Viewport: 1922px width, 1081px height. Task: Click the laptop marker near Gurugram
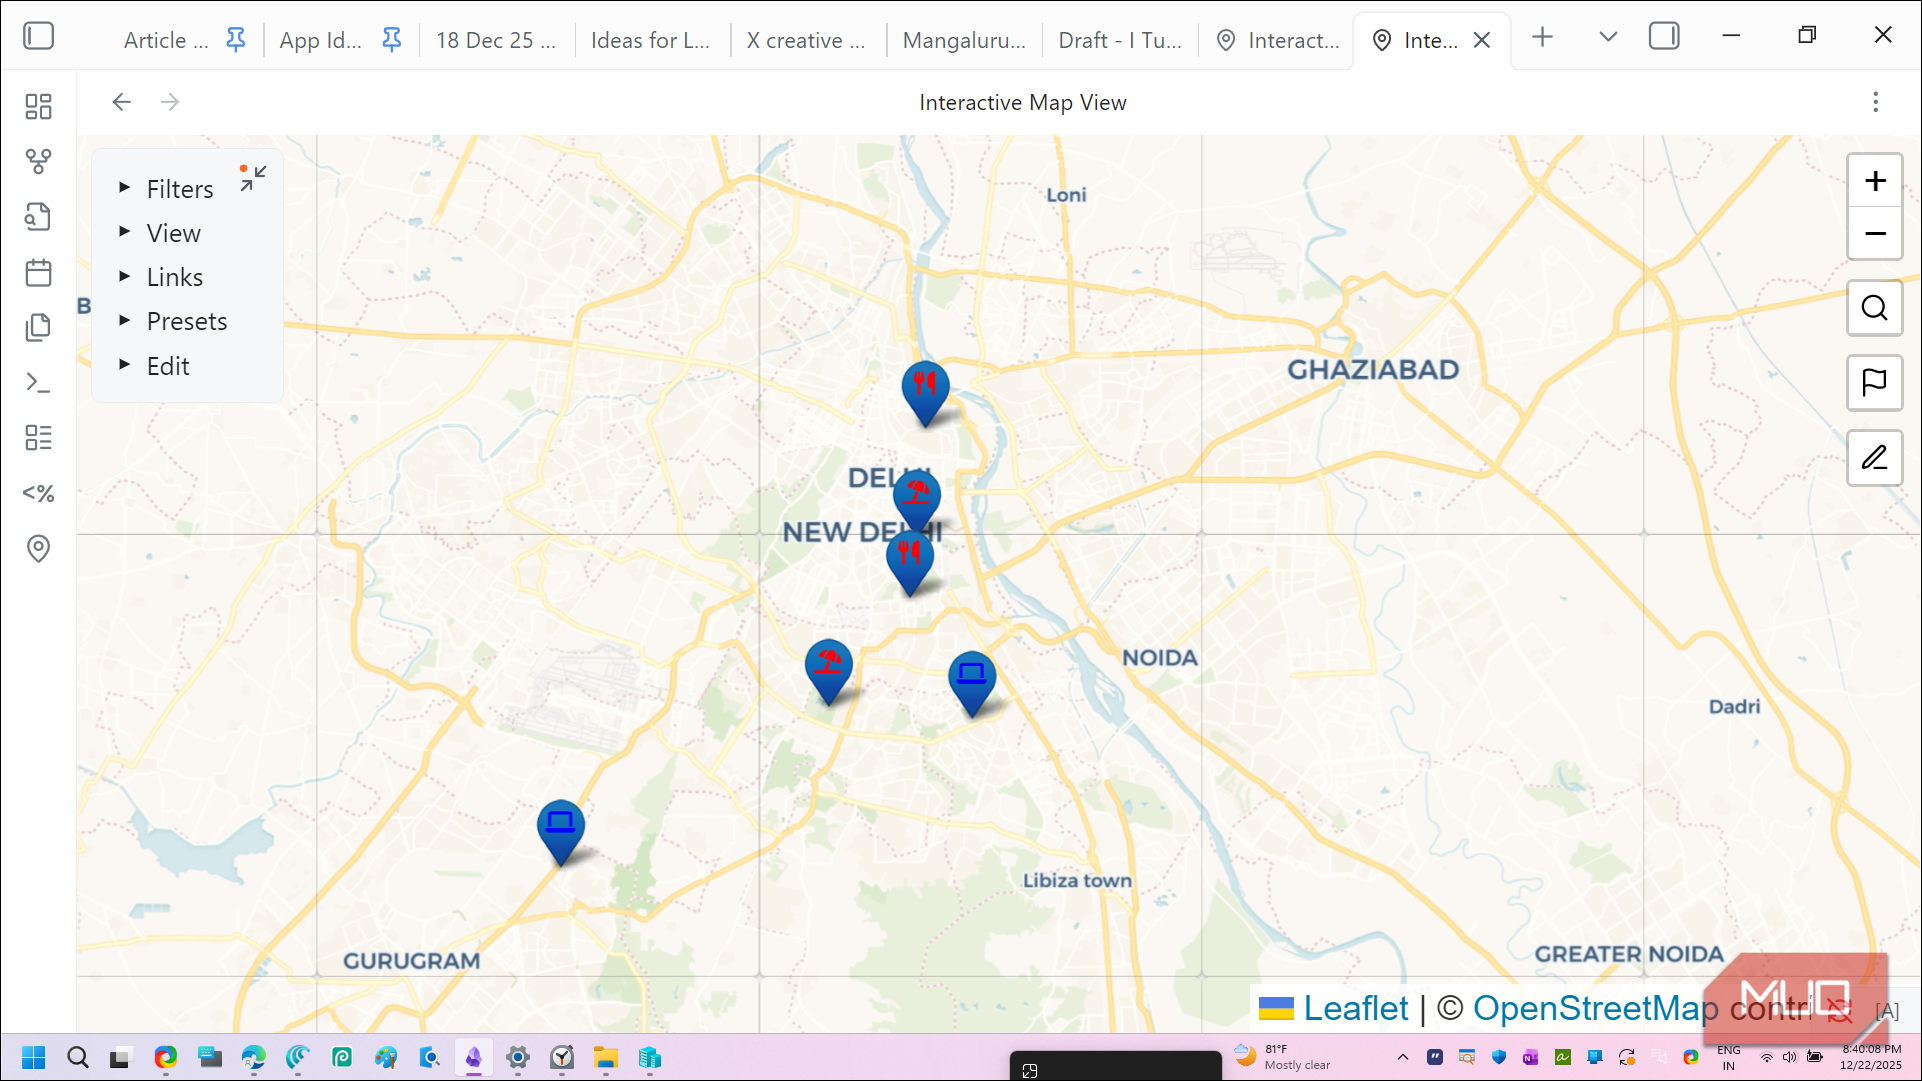[561, 830]
